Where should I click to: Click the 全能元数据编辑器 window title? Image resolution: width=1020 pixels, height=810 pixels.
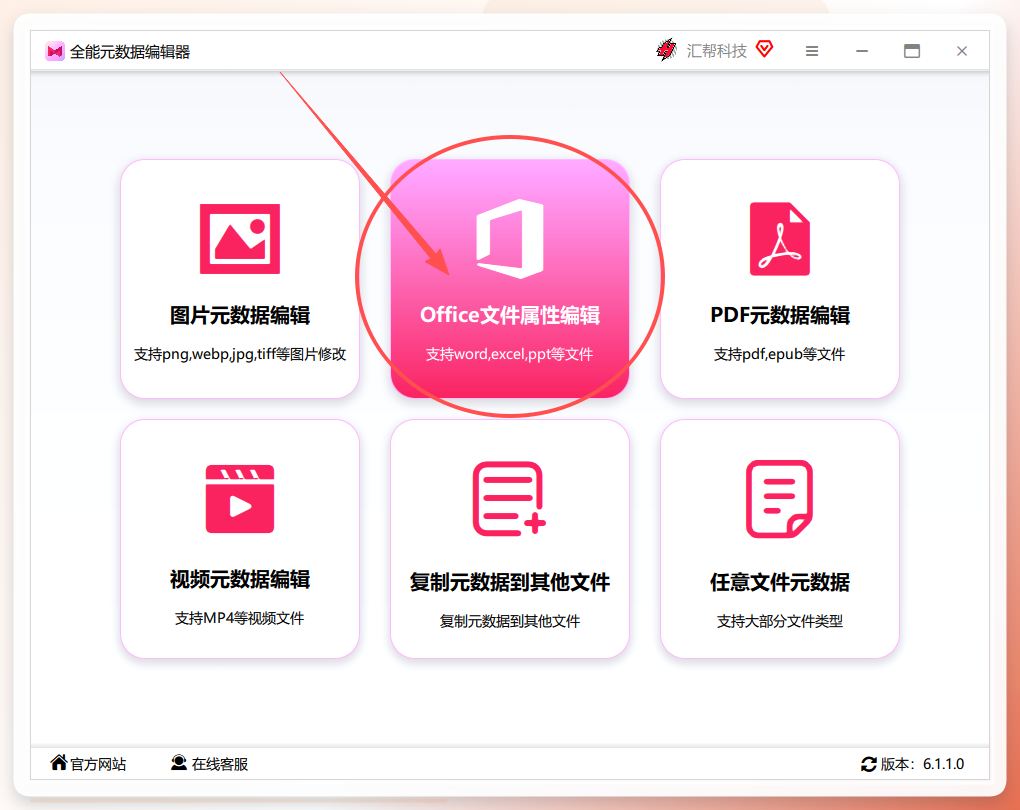coord(129,52)
